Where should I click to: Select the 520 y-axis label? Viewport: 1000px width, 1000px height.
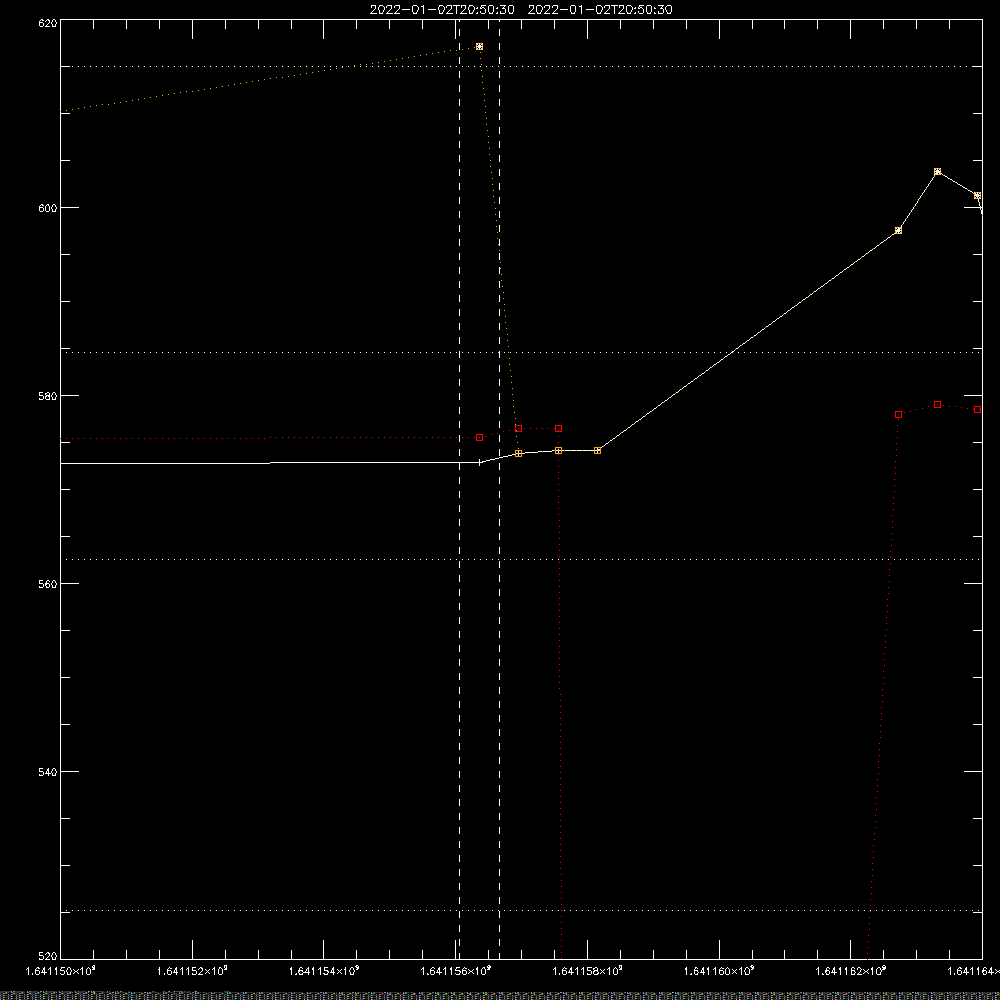[x=48, y=956]
